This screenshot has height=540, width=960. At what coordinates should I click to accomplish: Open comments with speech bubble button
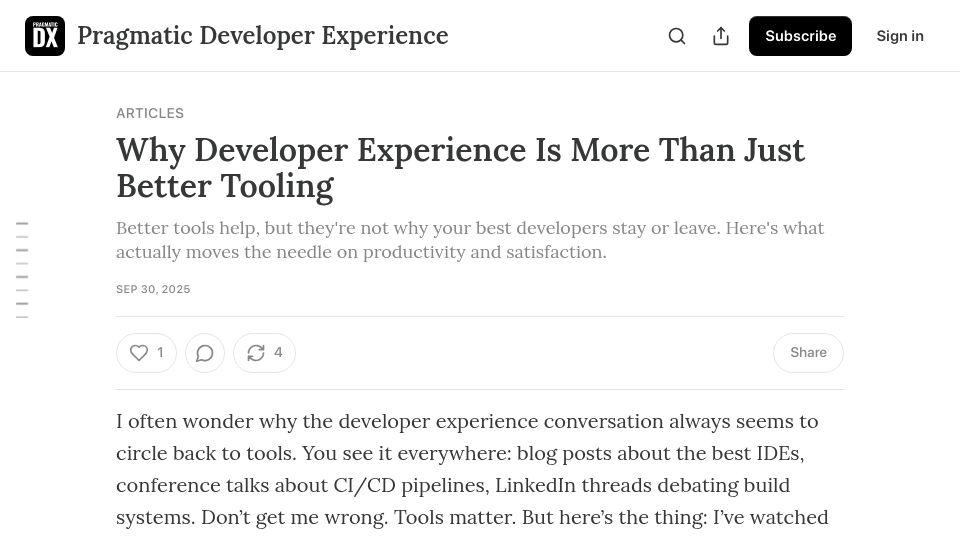(204, 353)
